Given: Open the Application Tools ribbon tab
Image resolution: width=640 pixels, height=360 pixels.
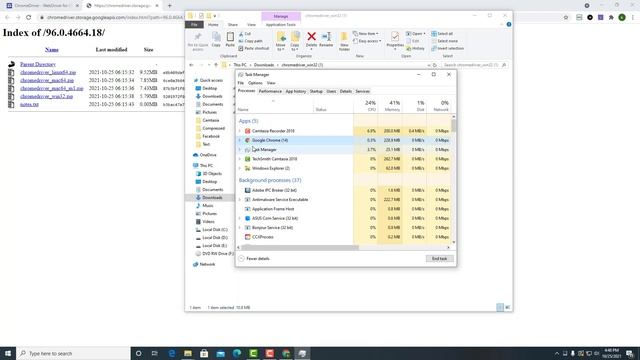Looking at the screenshot, I should [281, 25].
